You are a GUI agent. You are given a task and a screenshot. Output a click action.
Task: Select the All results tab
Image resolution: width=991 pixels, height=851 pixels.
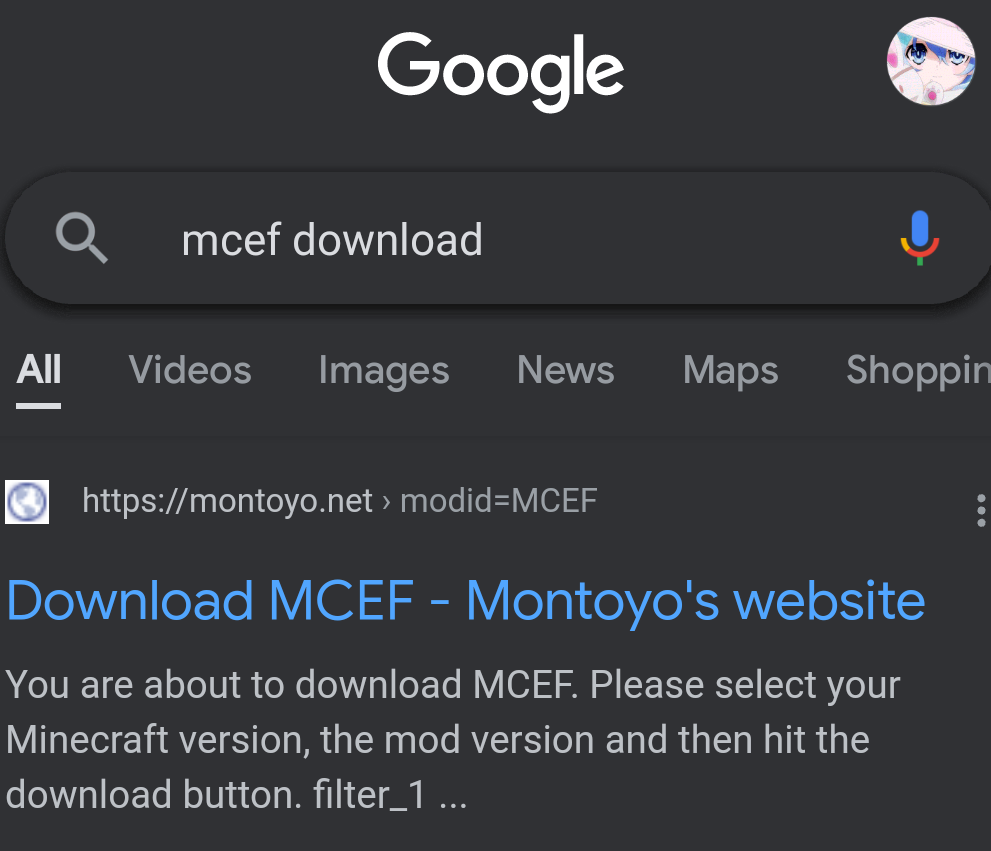[x=37, y=370]
